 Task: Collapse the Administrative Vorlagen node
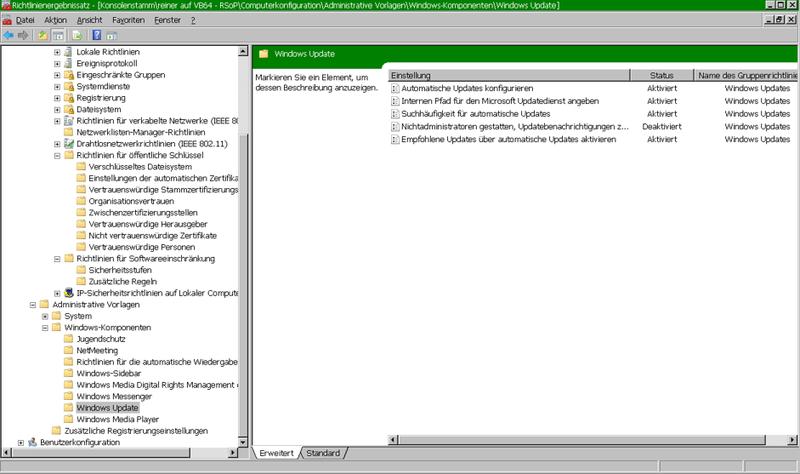pyautogui.click(x=33, y=305)
